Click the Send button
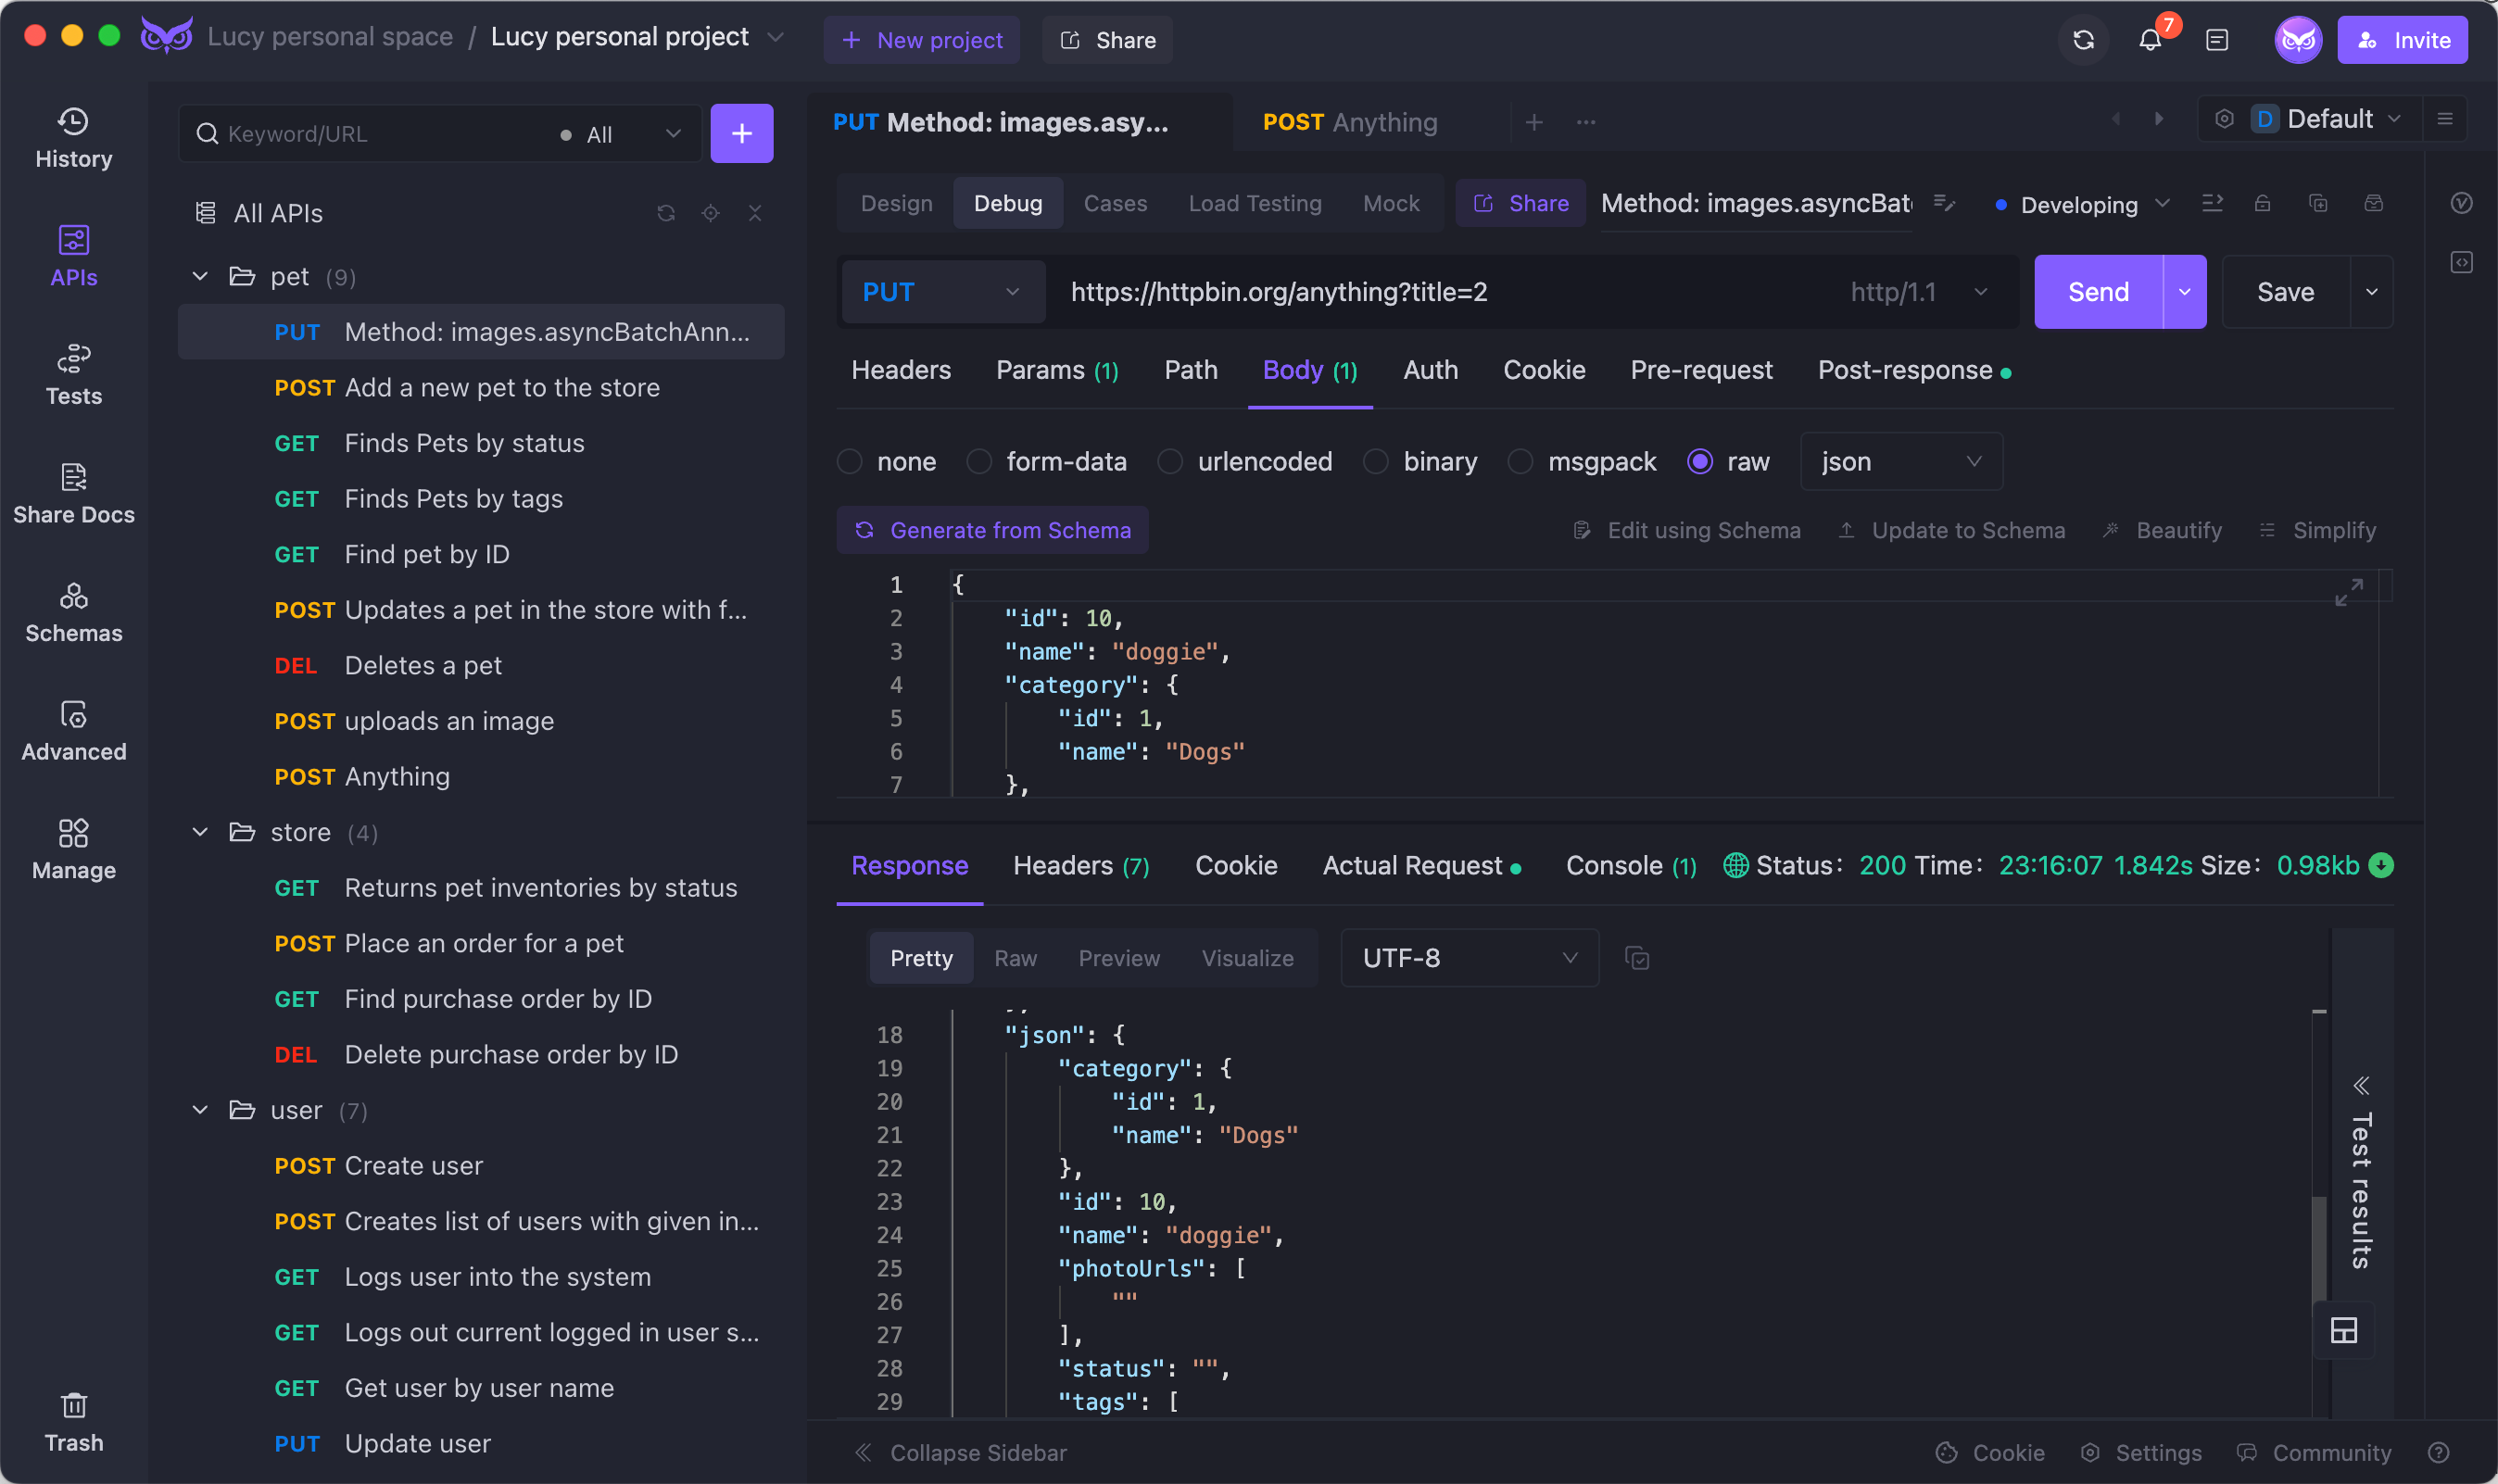Viewport: 2498px width, 1484px height. pyautogui.click(x=2098, y=292)
